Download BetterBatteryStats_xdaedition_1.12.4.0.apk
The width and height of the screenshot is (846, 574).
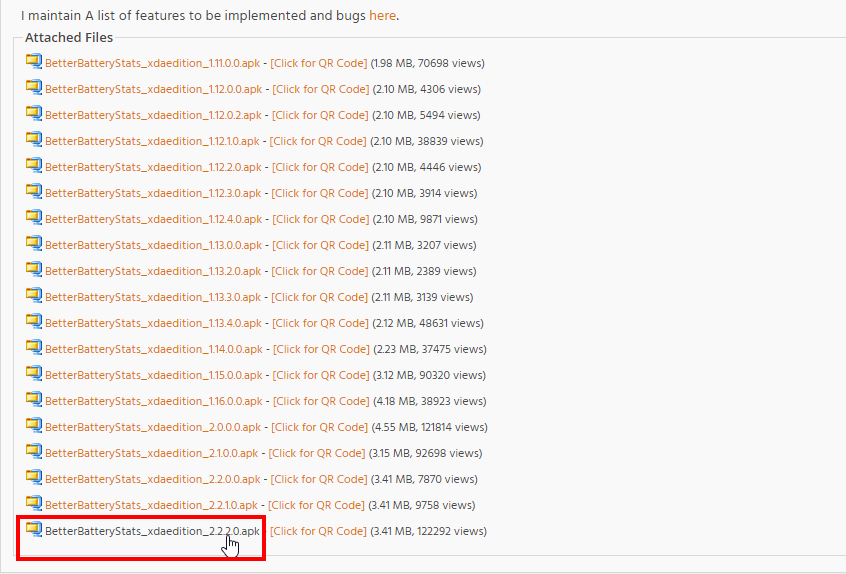153,219
